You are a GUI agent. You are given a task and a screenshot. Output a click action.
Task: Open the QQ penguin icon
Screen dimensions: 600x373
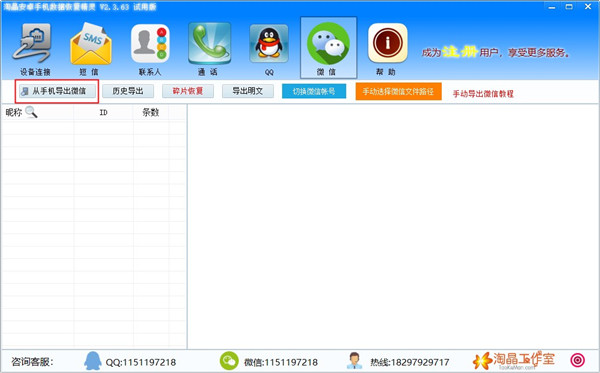[269, 43]
